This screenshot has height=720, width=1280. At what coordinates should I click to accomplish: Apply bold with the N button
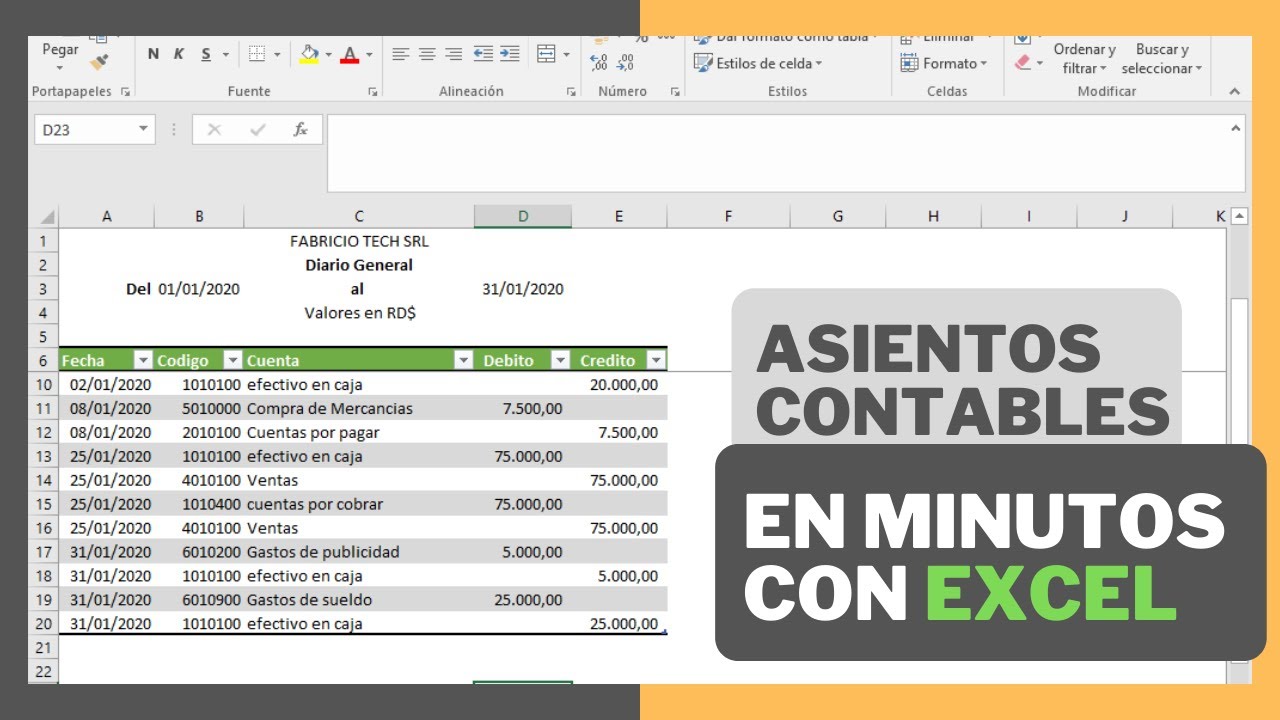[x=153, y=54]
